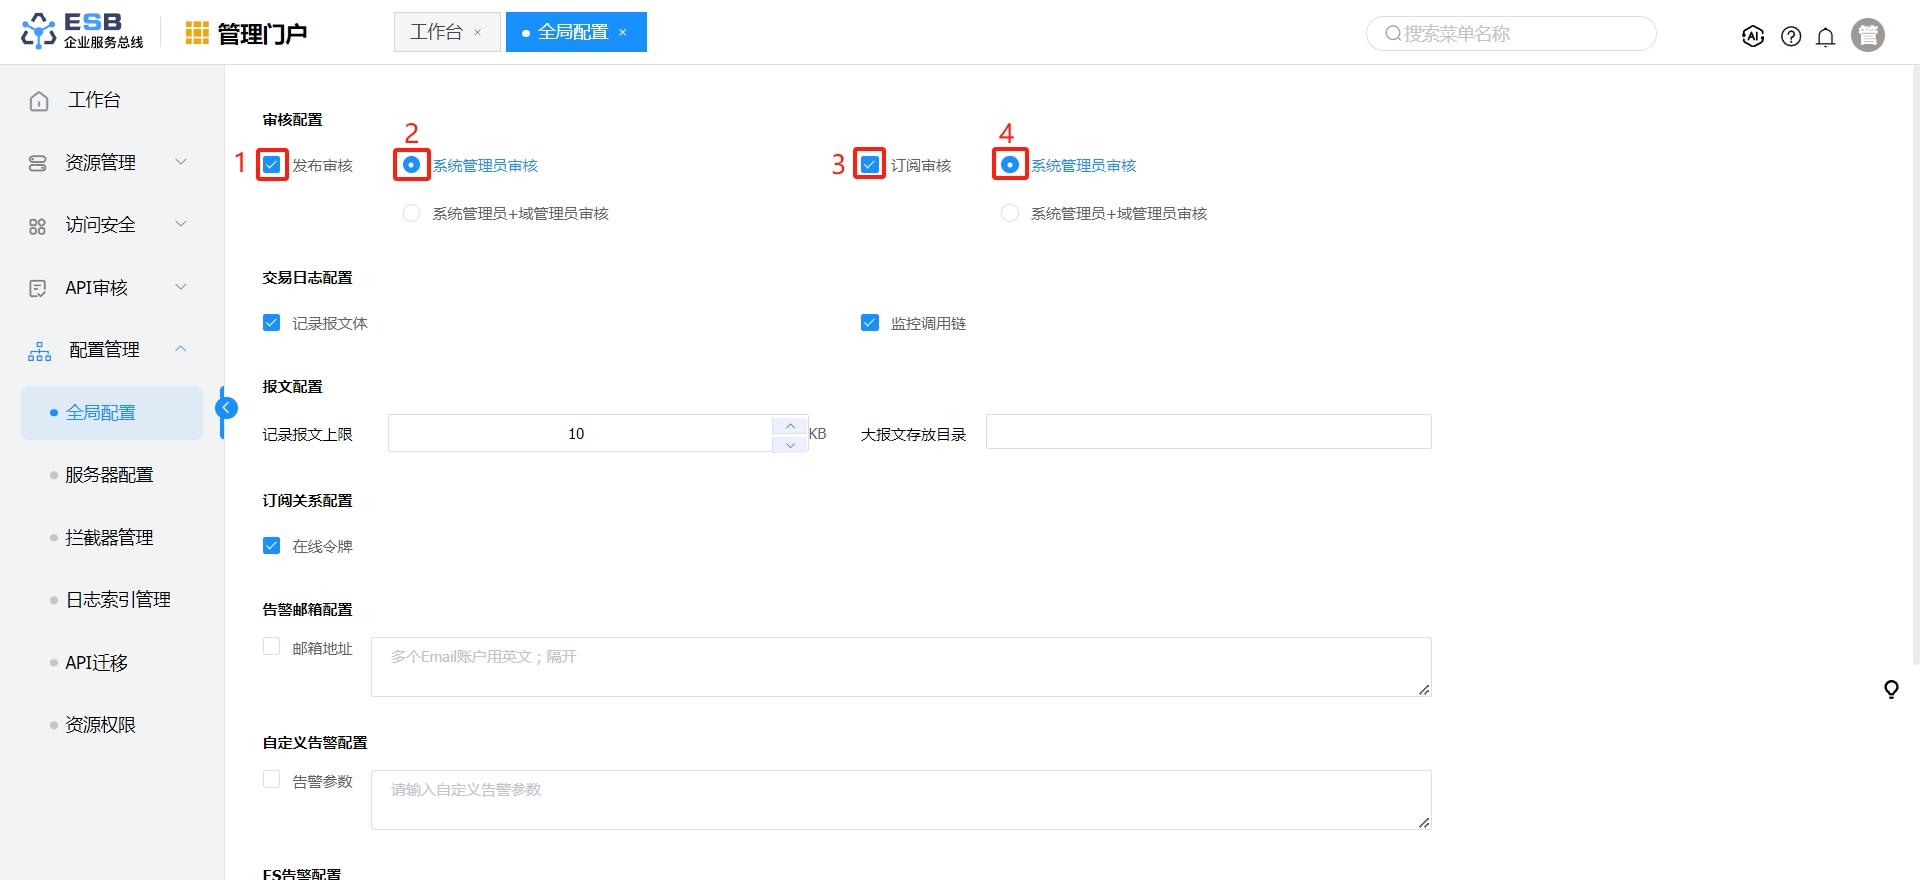Click the lightbulb icon at right edge
Screen dimensions: 1920x880
1891,689
